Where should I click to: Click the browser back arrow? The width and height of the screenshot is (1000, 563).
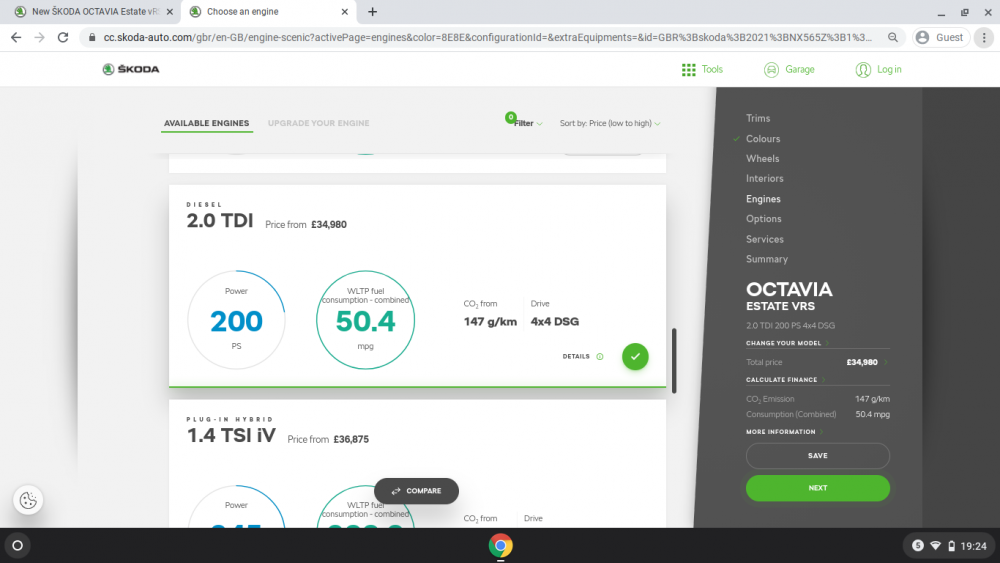coord(16,38)
